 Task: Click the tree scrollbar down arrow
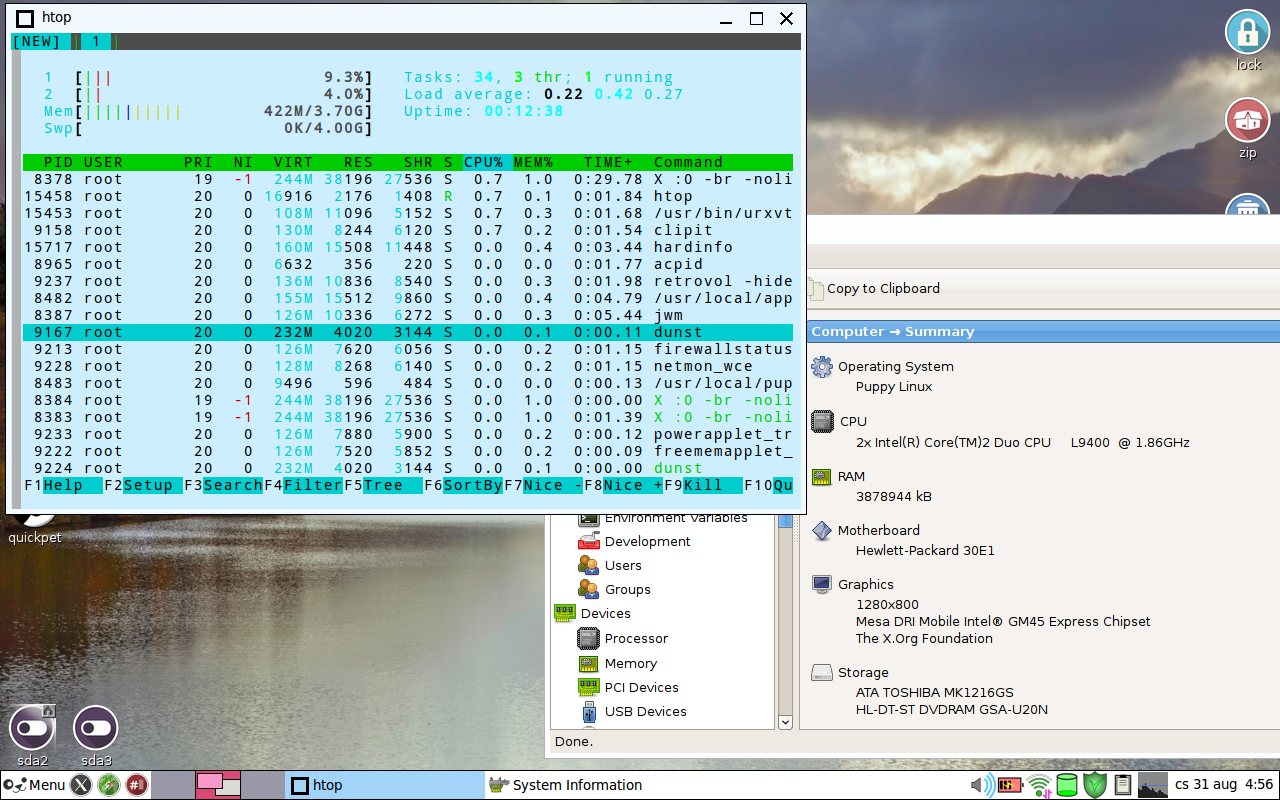coord(785,722)
